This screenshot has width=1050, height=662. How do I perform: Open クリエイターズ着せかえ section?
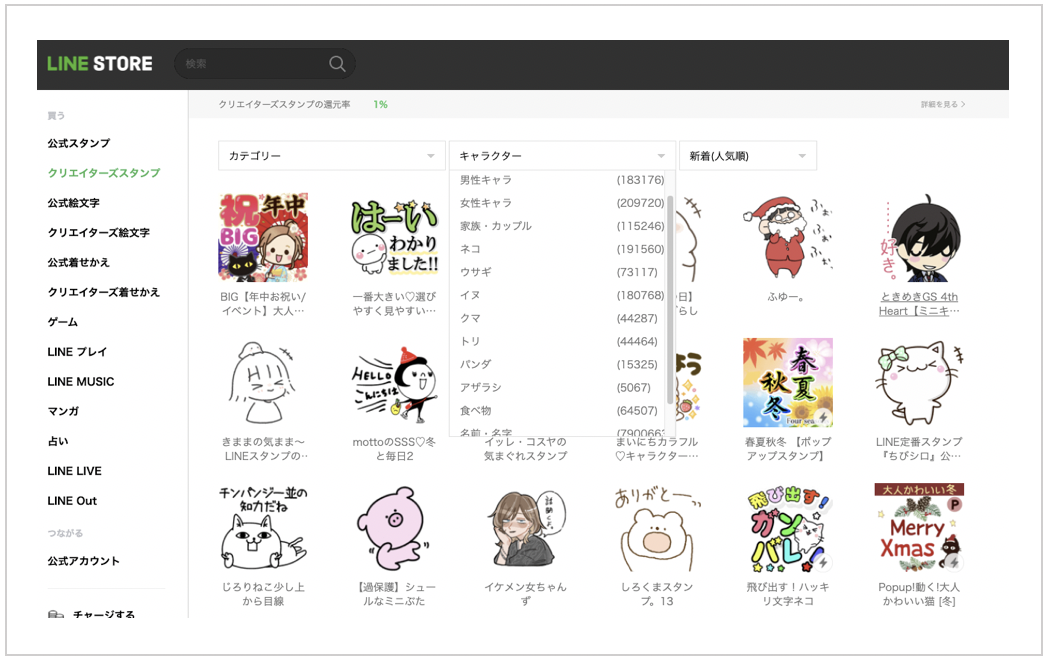click(104, 292)
